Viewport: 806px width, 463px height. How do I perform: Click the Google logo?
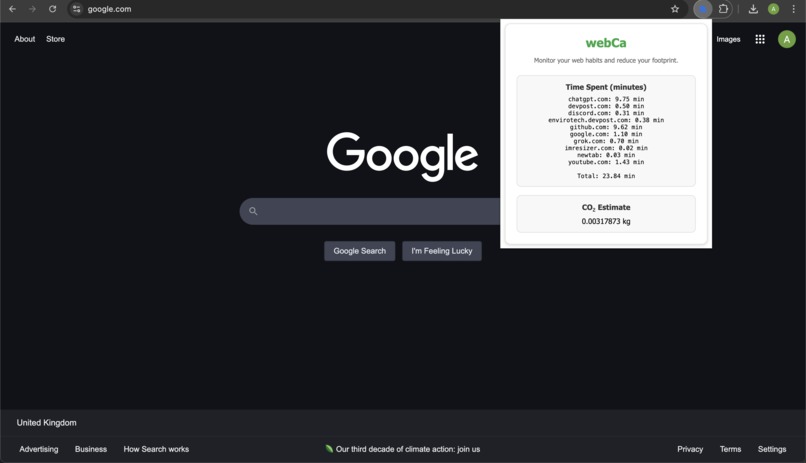pos(402,156)
